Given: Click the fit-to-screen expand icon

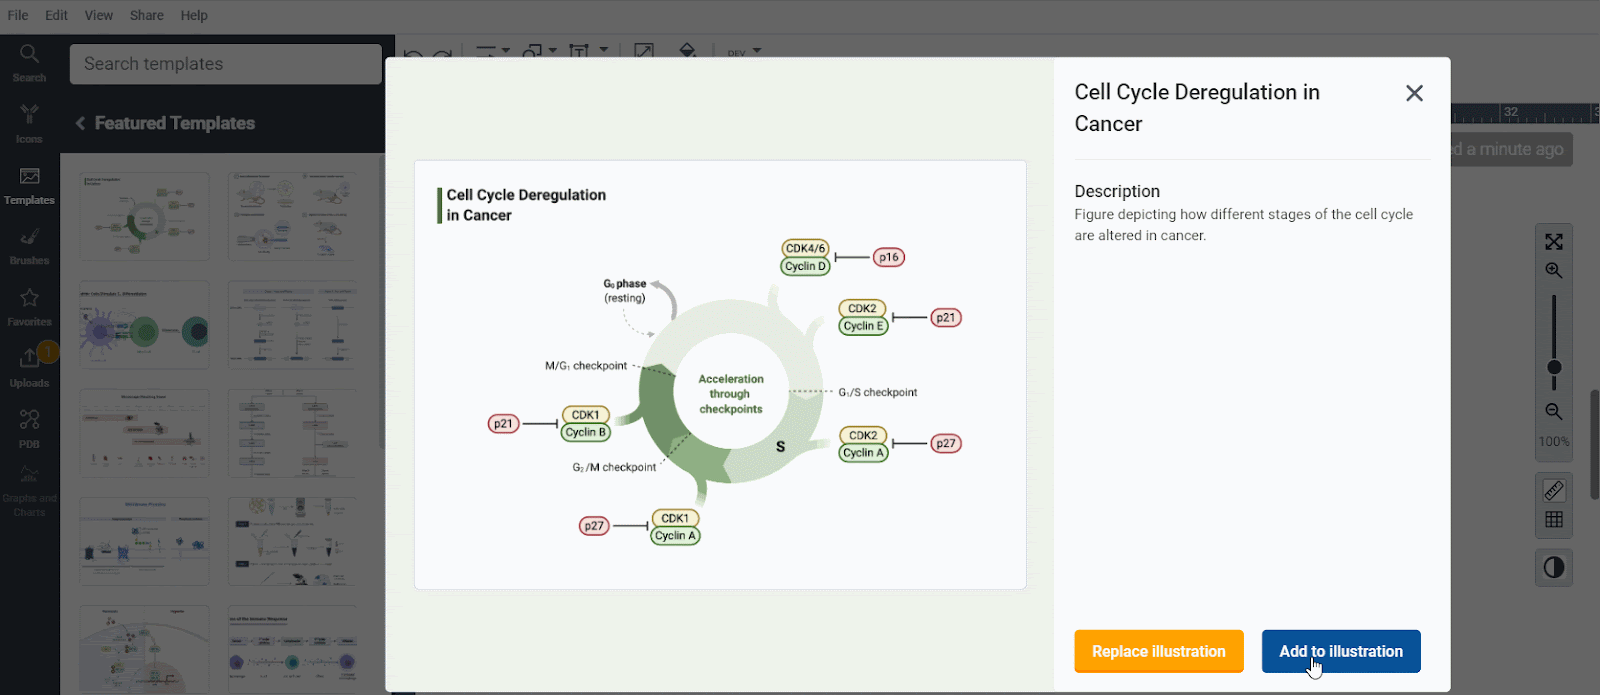Looking at the screenshot, I should pyautogui.click(x=1553, y=242).
